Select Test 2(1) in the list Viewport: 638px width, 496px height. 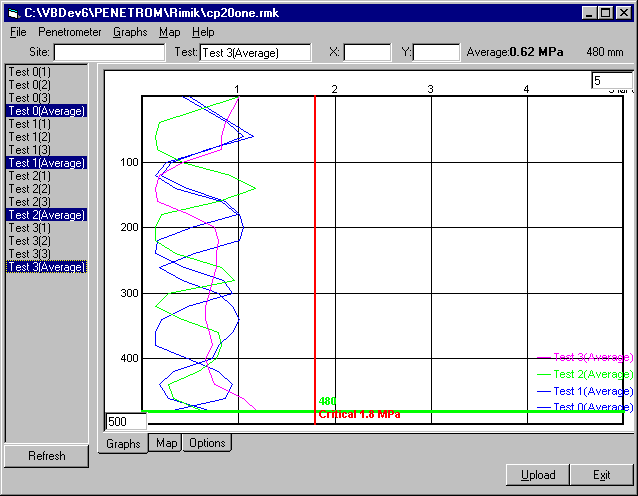click(46, 176)
